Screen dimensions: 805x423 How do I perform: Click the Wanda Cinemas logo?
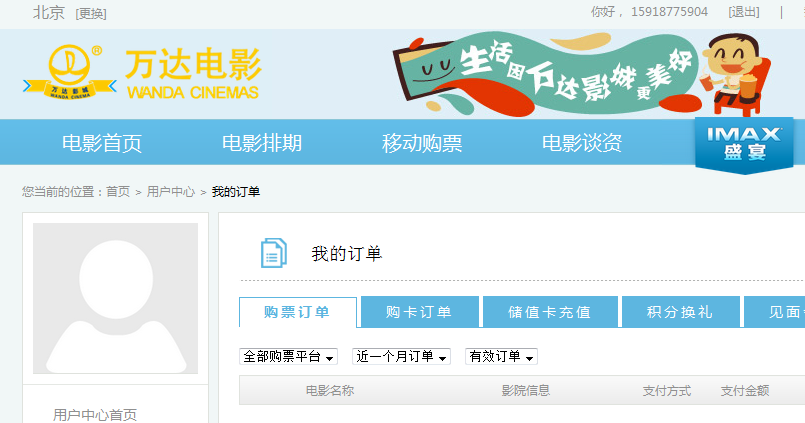pos(142,73)
